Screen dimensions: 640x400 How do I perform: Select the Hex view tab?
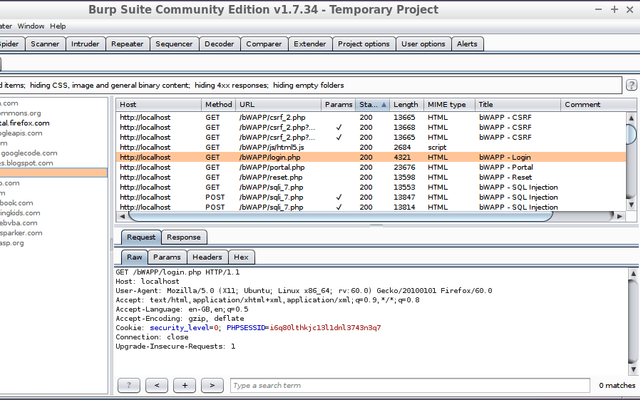pyautogui.click(x=241, y=257)
